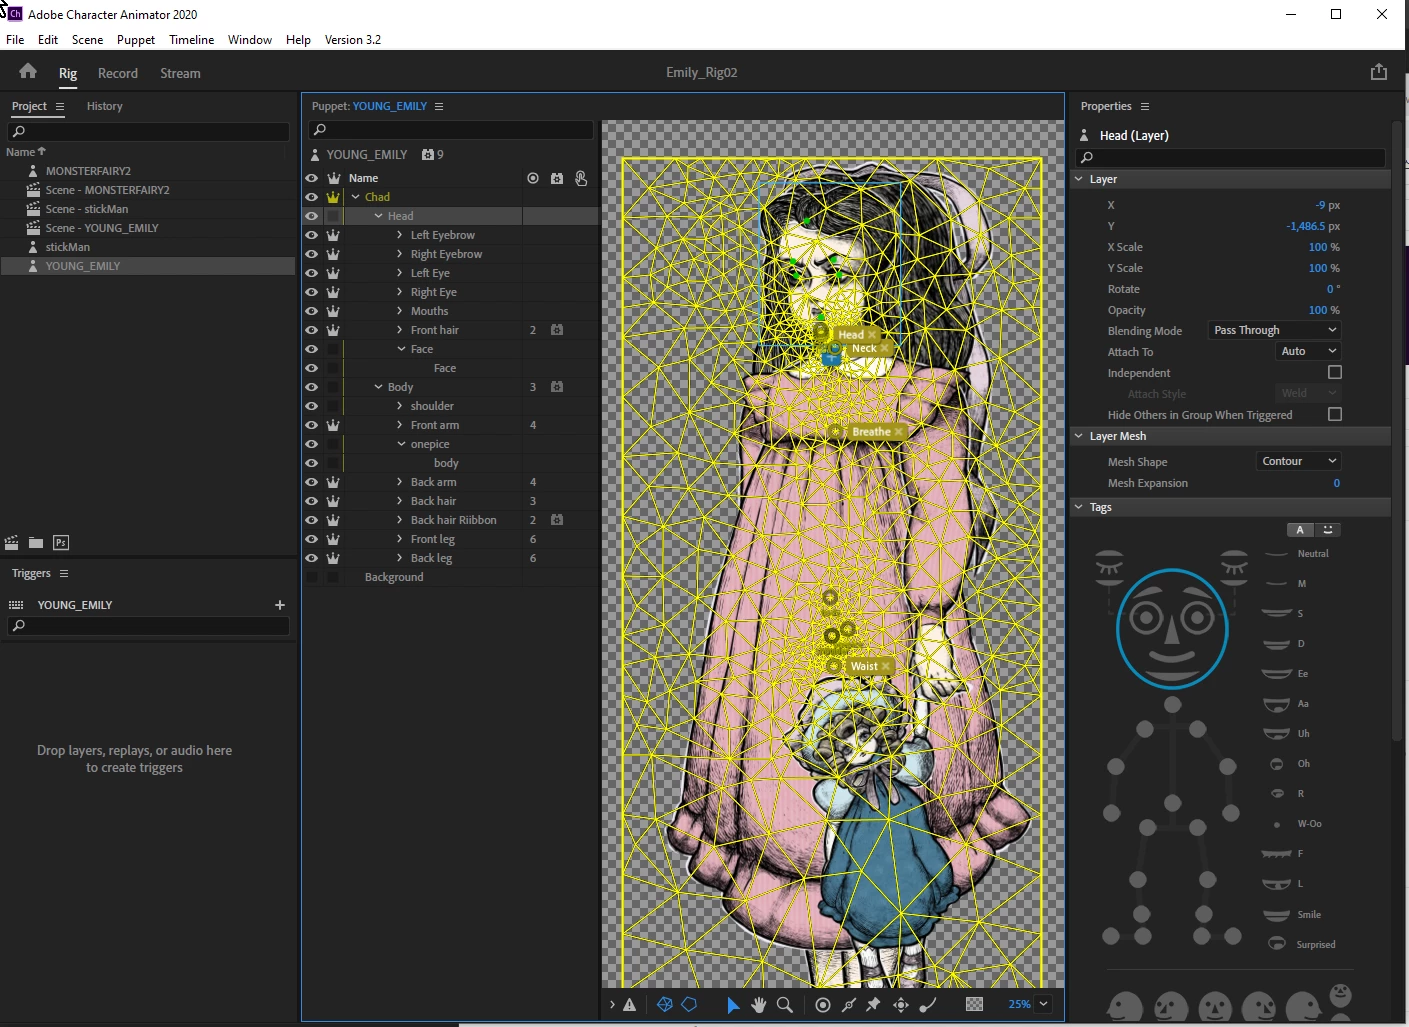
Task: Expand the Left Eye group
Action: [x=400, y=273]
